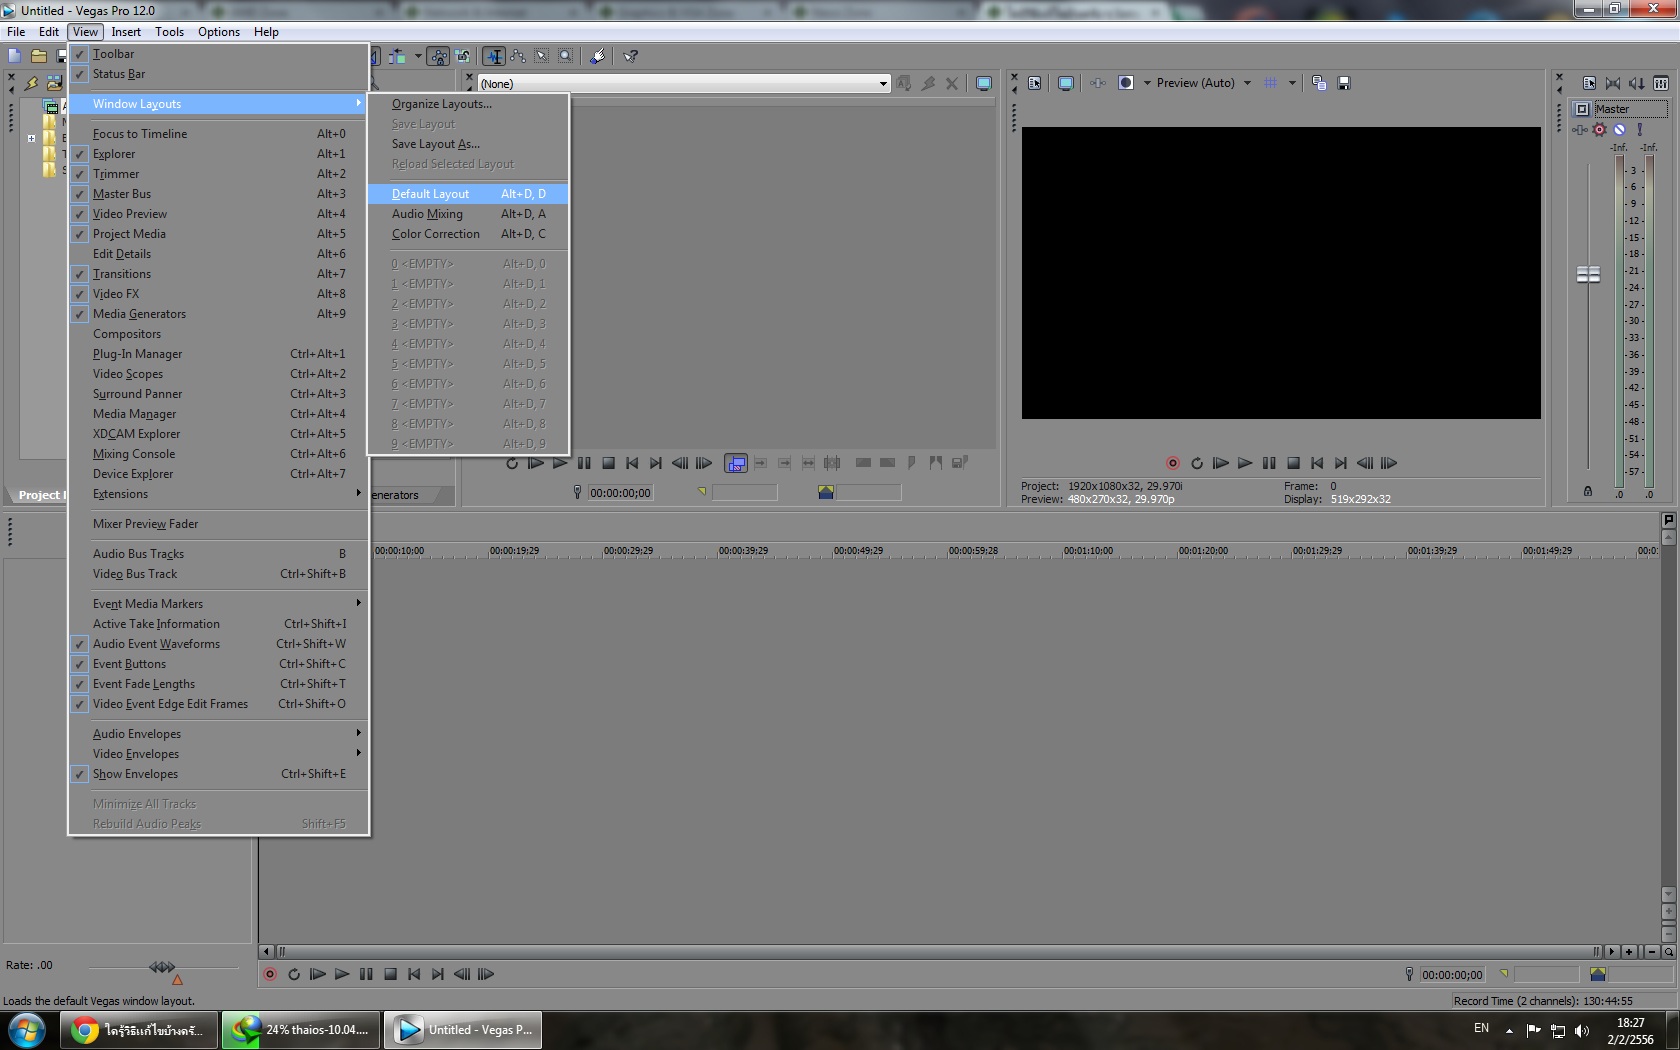Click Mixer Preview Fader menu entry
The width and height of the screenshot is (1680, 1050).
(218, 524)
